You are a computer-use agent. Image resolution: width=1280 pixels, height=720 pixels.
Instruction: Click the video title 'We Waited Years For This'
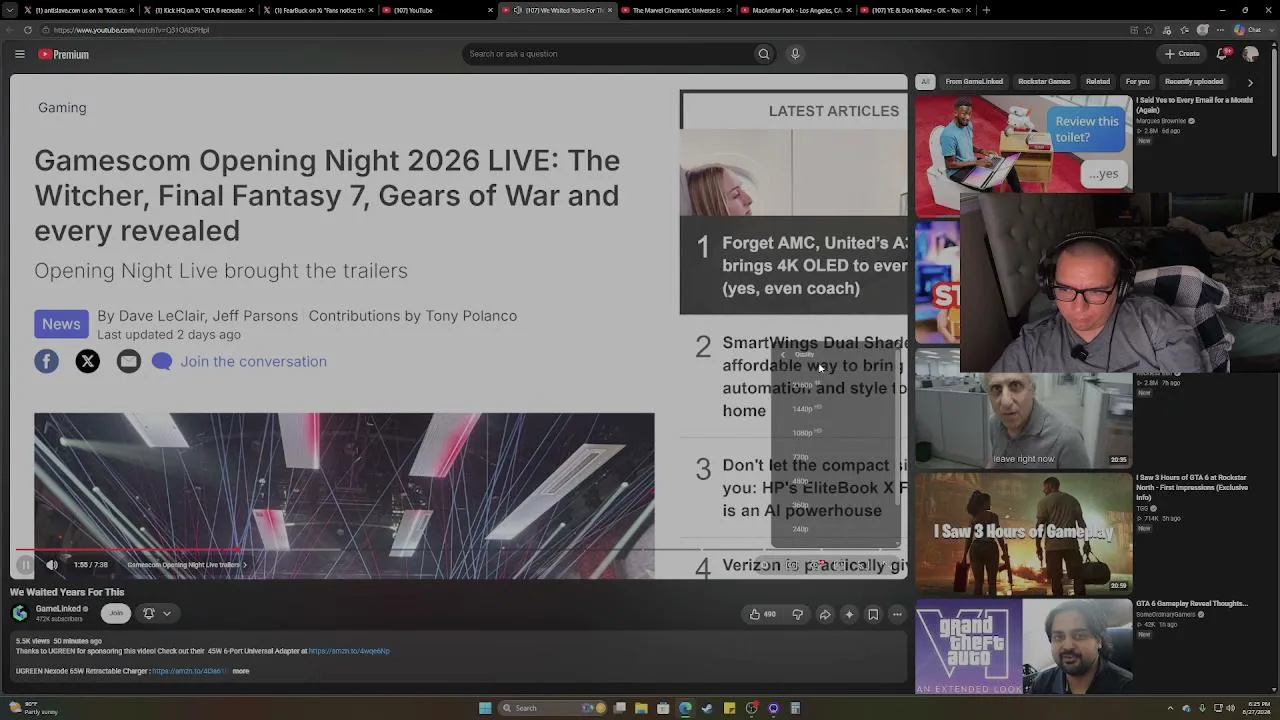[67, 592]
